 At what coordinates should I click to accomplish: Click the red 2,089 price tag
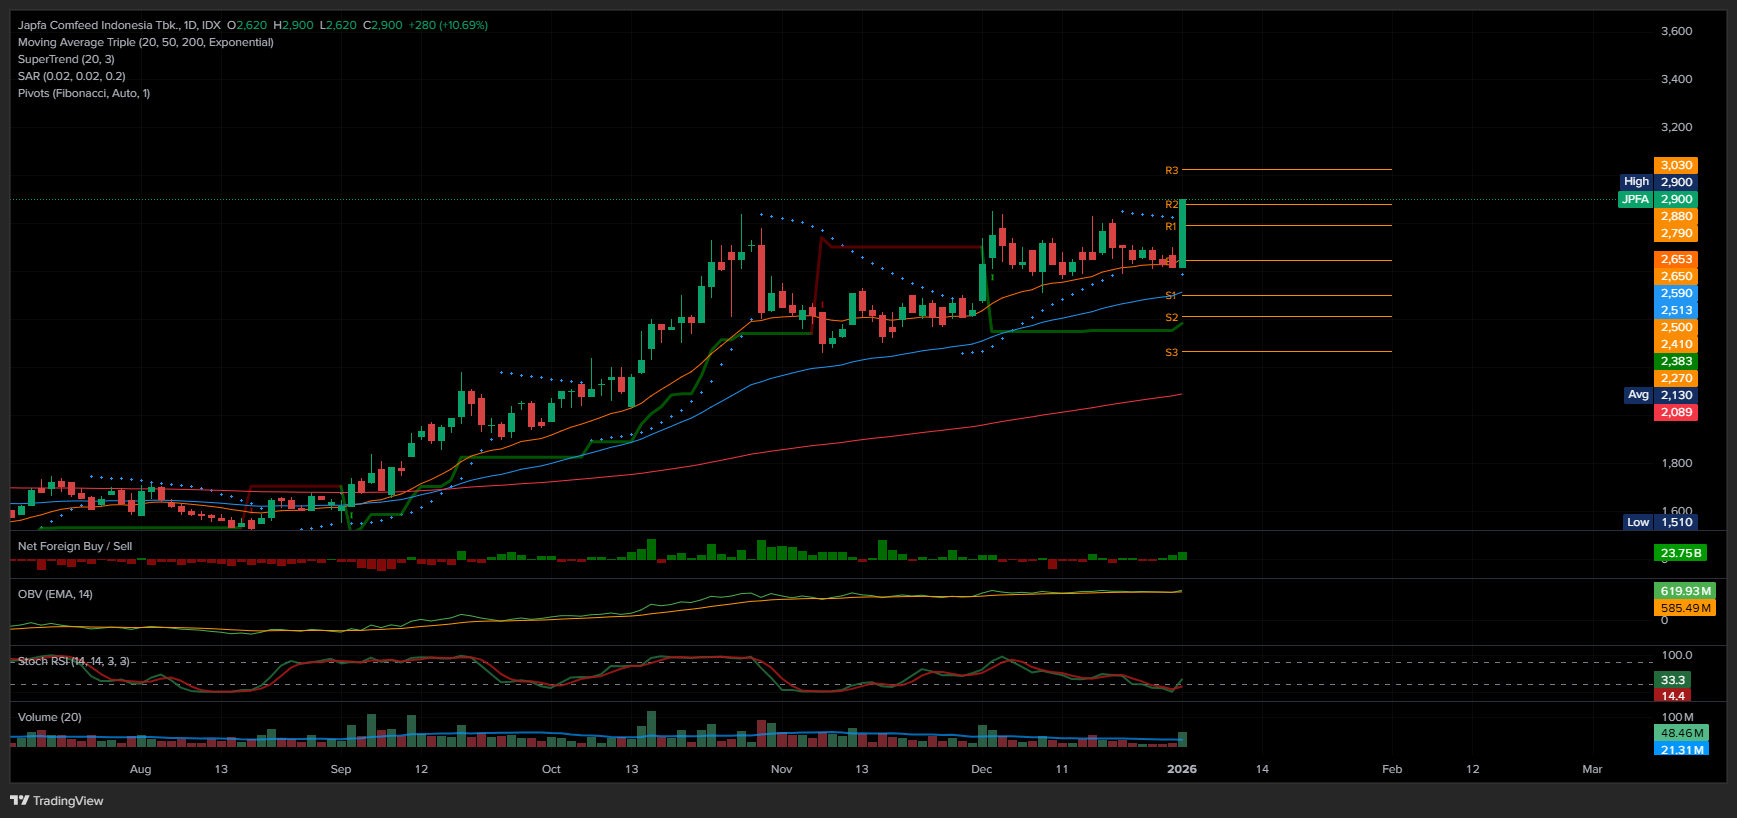(1676, 412)
